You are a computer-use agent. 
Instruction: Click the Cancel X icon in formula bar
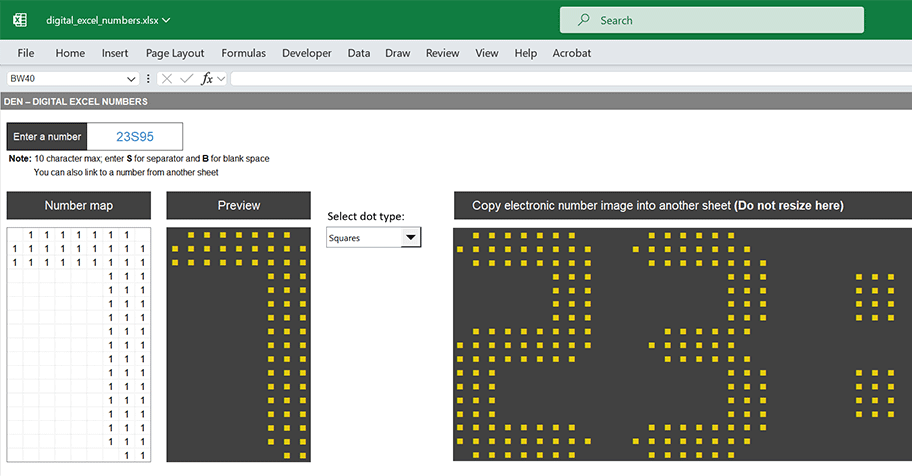coord(167,79)
